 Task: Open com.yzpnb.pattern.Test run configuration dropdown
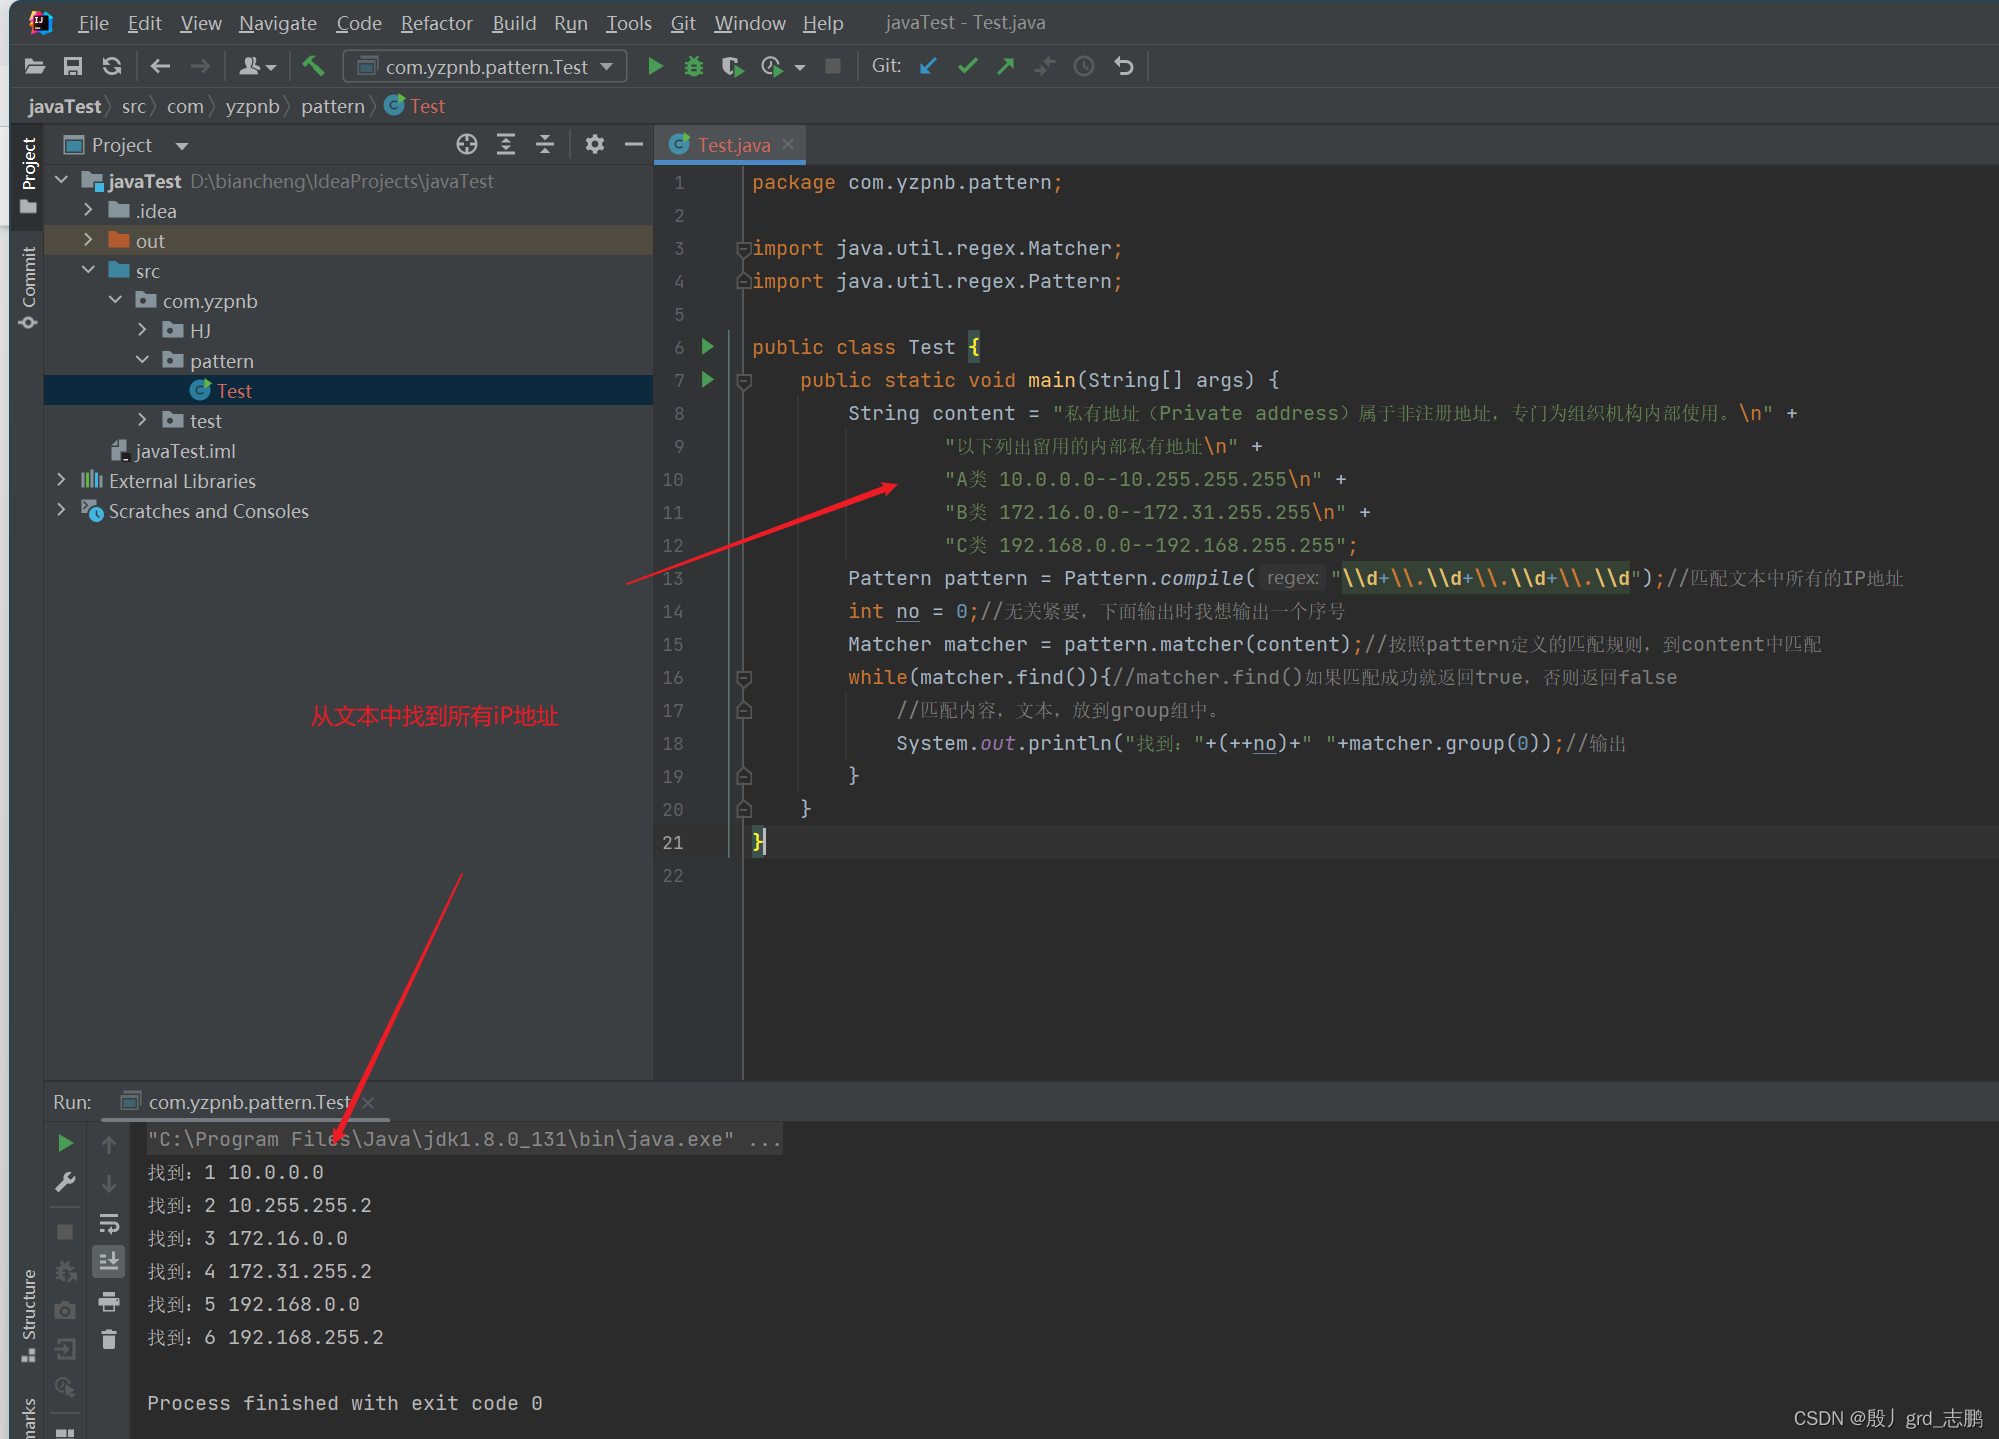[x=486, y=67]
